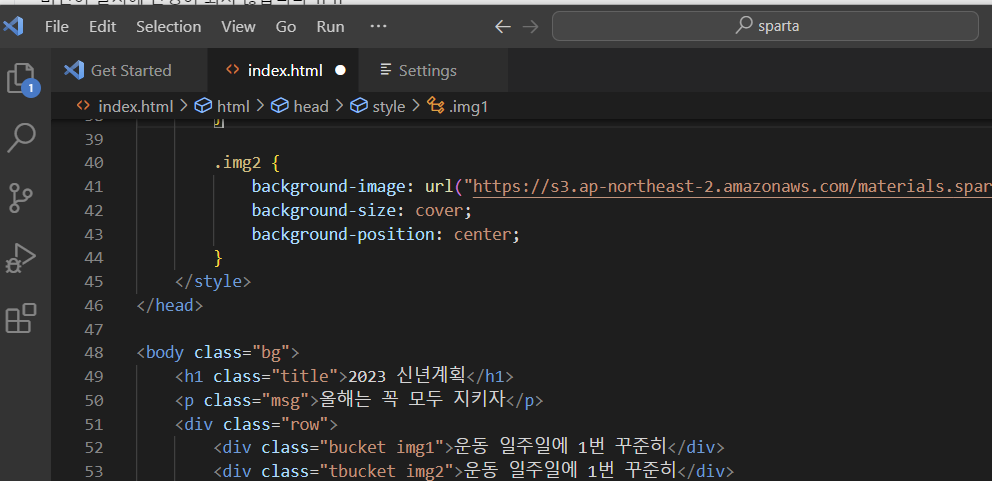The image size is (992, 481).
Task: Click the VS Code logo icon
Action: (13, 27)
